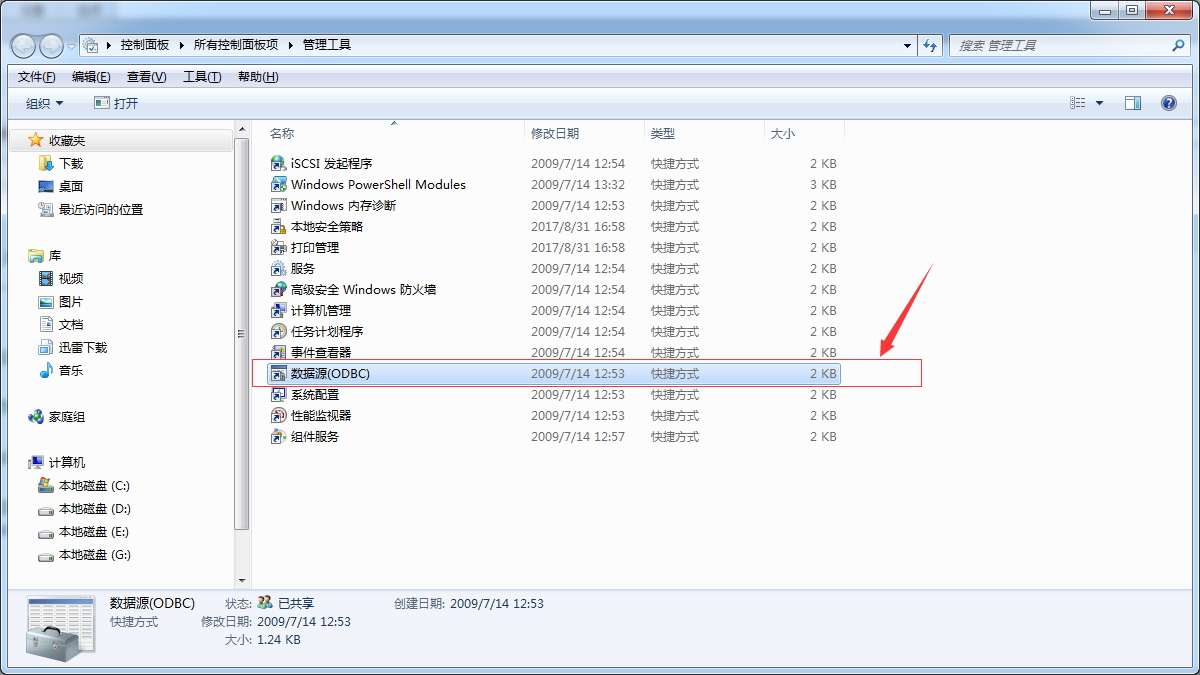Open the 文档 library
1200x675 pixels.
click(x=61, y=324)
